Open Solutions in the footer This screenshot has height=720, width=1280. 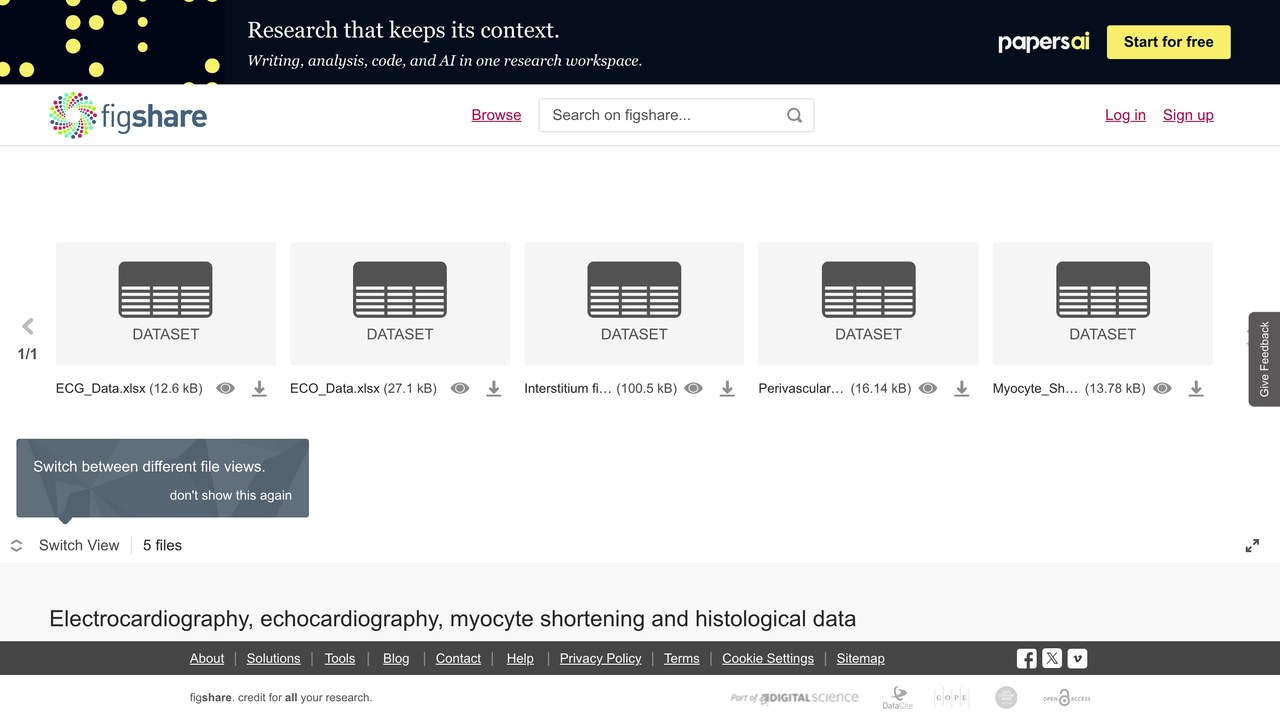274,658
